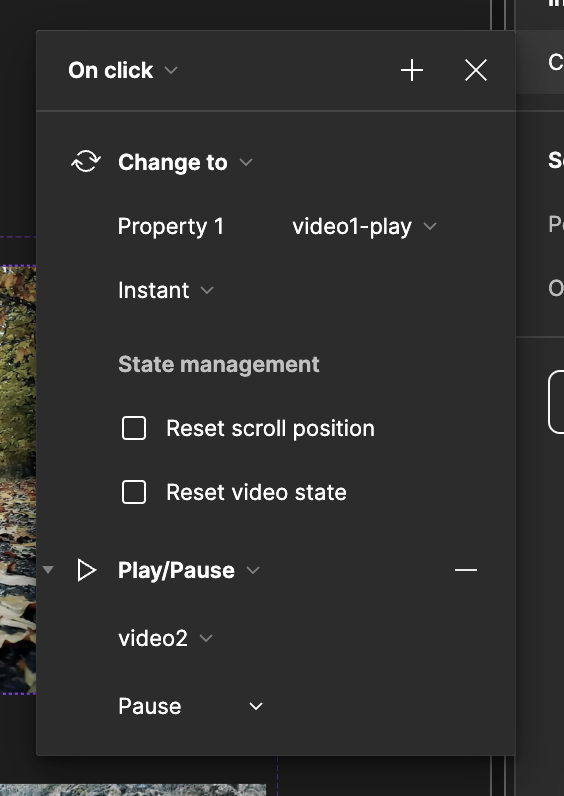Close the On click interaction panel
Screen dimensions: 564x796
[476, 70]
